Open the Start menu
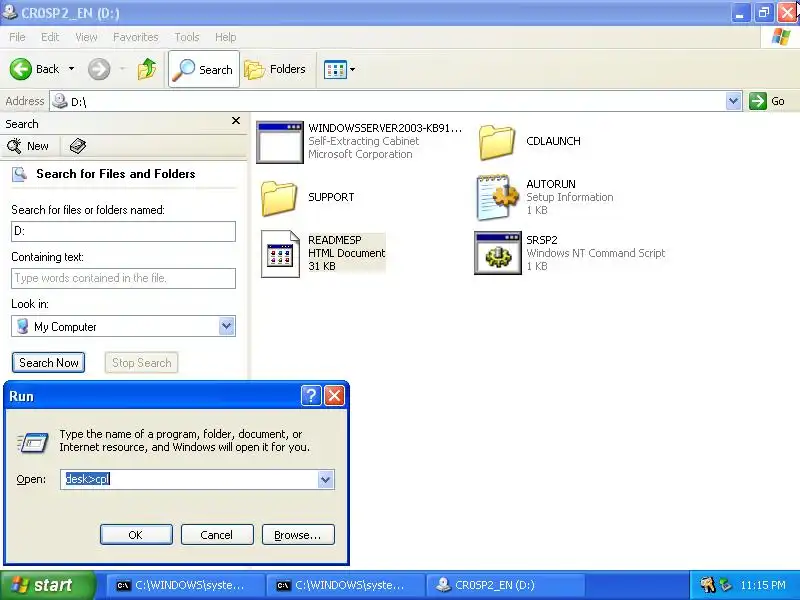 [x=47, y=585]
